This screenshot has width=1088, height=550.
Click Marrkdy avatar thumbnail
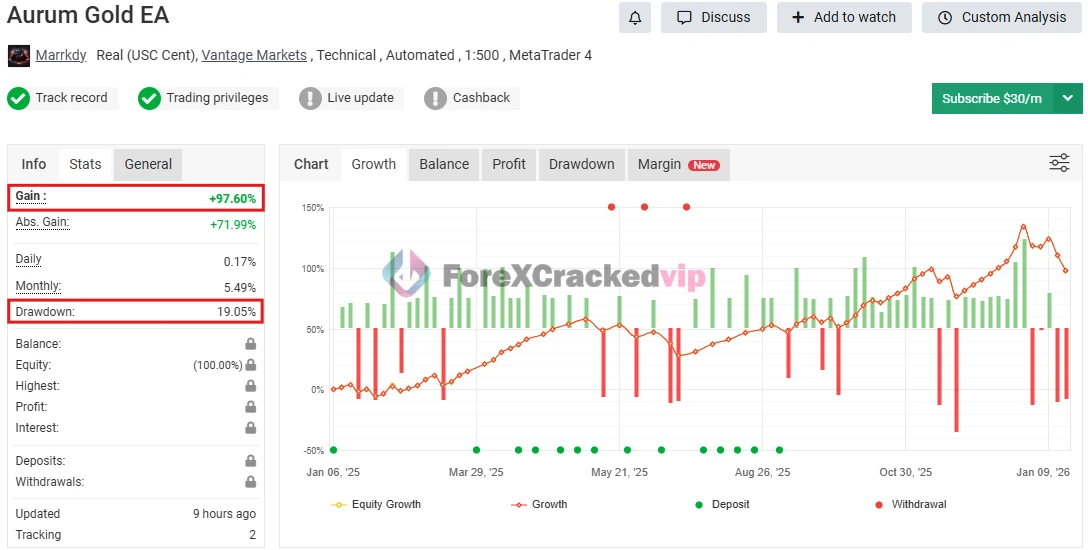click(19, 55)
